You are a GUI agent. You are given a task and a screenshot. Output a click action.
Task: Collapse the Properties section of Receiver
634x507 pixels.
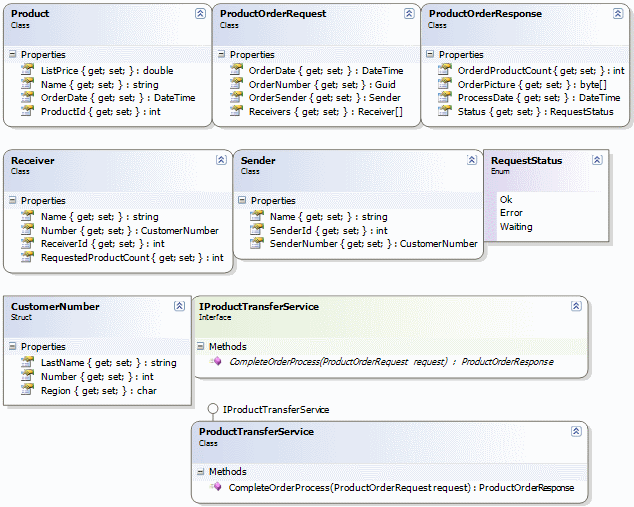pyautogui.click(x=13, y=201)
